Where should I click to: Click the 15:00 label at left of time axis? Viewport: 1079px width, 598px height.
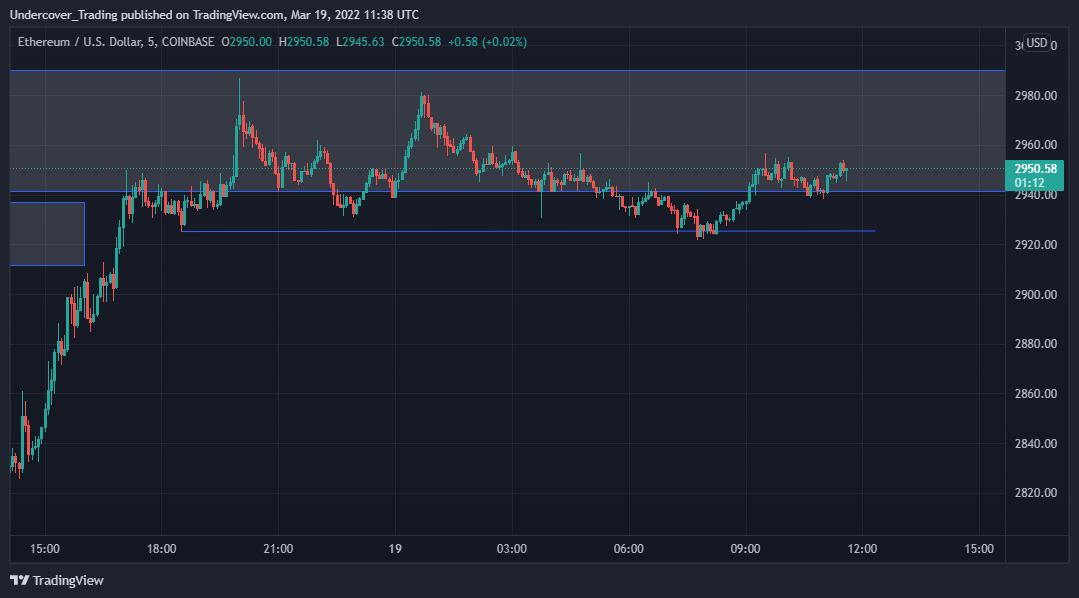(45, 549)
